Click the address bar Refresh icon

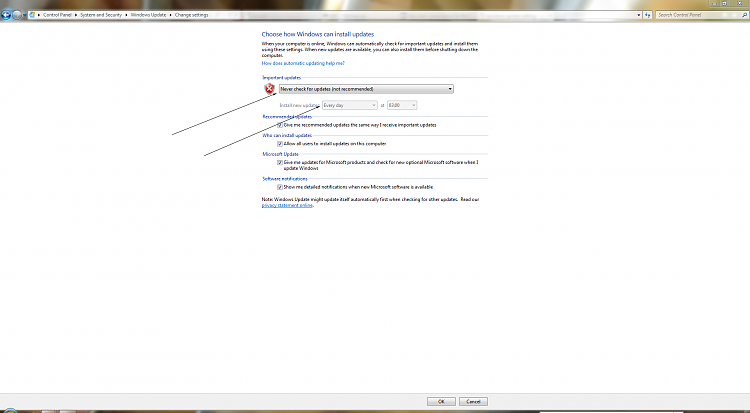(647, 15)
